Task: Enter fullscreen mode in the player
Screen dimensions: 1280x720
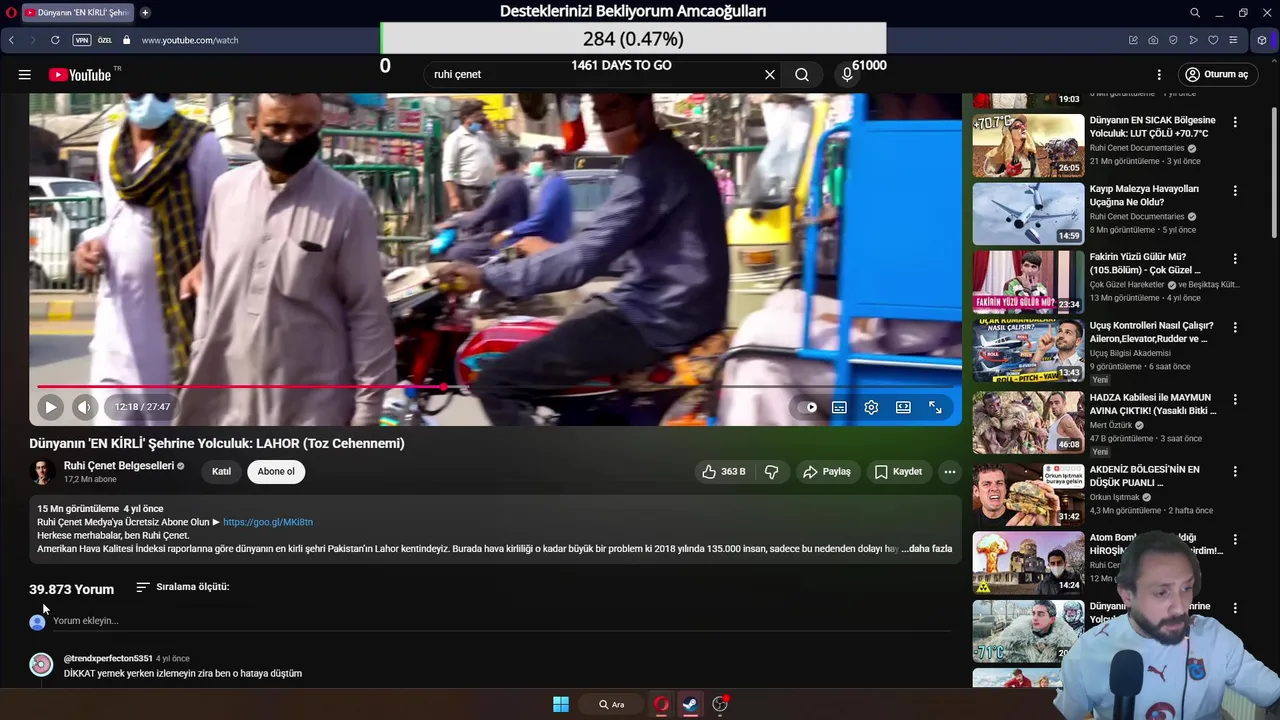Action: (x=935, y=407)
